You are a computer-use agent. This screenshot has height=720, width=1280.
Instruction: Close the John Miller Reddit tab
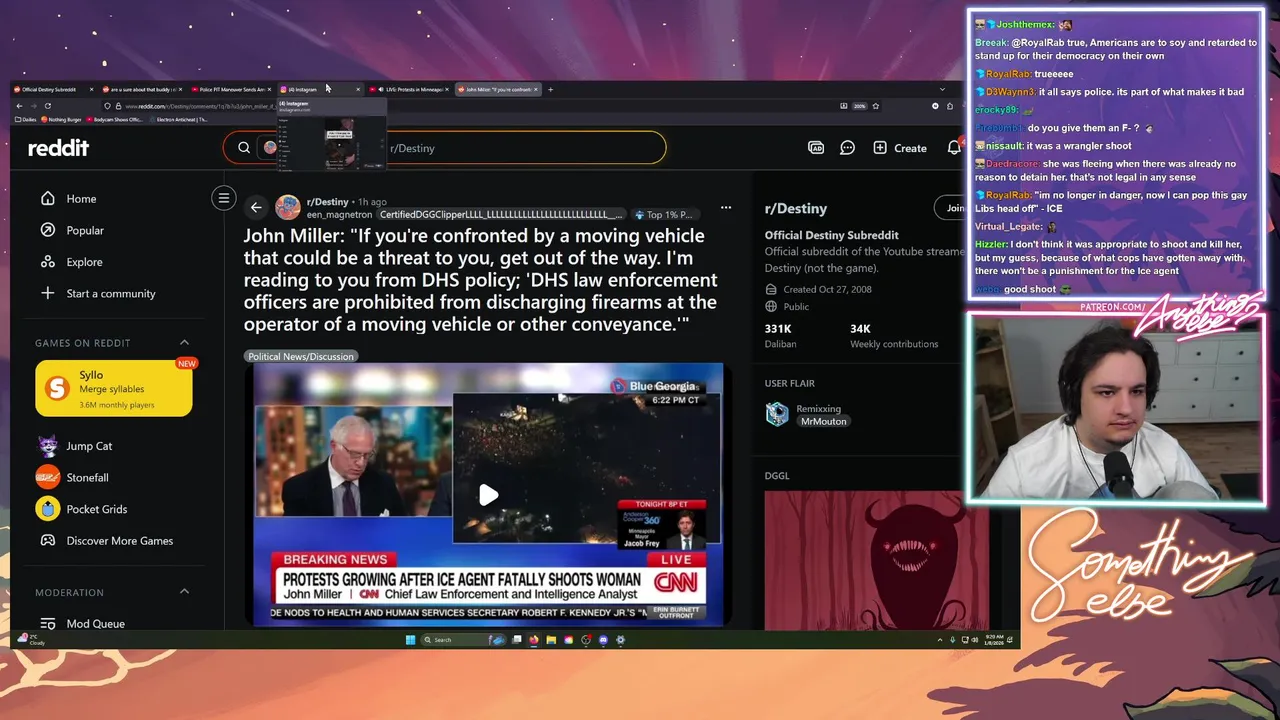point(536,89)
